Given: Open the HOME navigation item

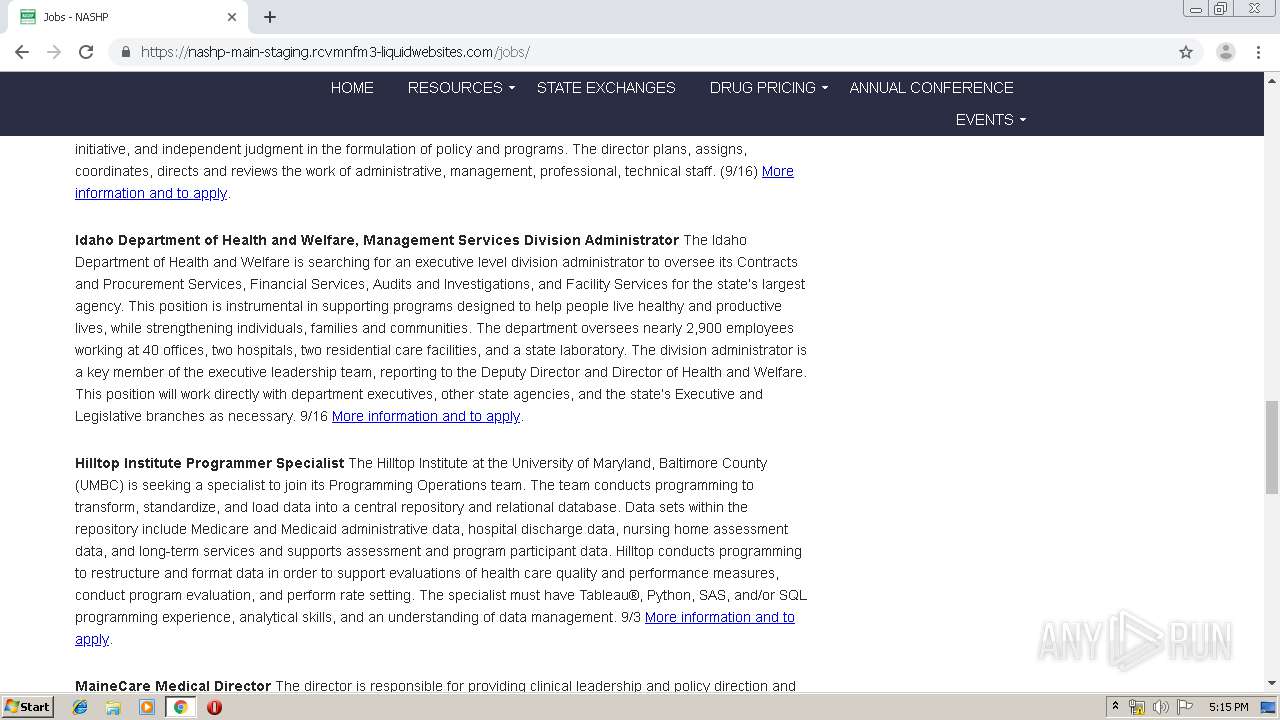Looking at the screenshot, I should pyautogui.click(x=352, y=88).
